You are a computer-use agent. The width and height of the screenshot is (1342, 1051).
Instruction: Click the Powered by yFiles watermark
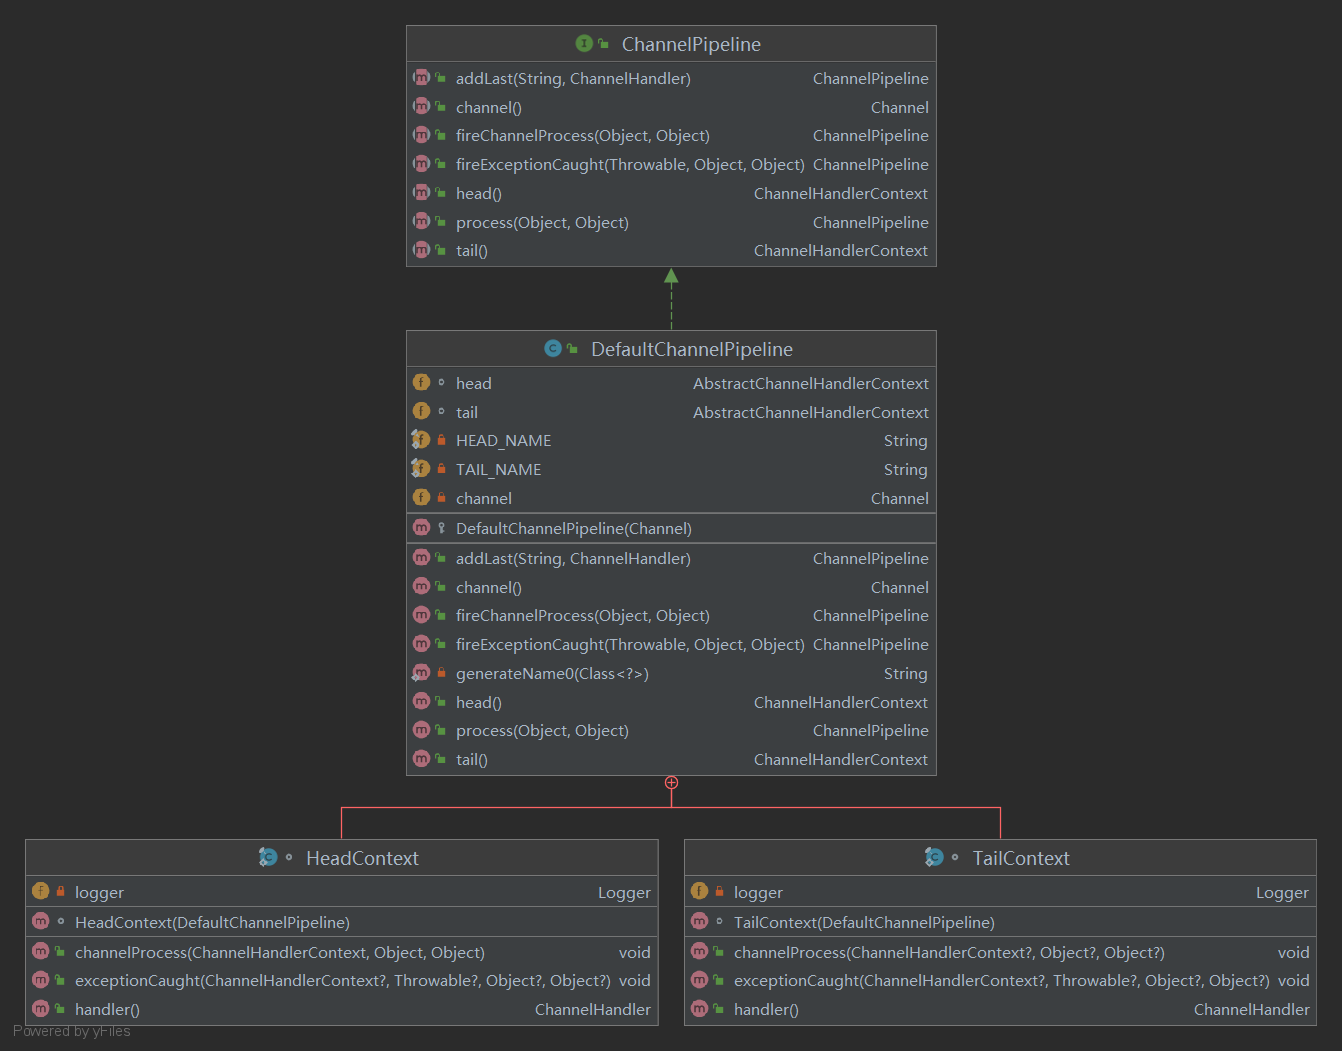coord(72,1031)
